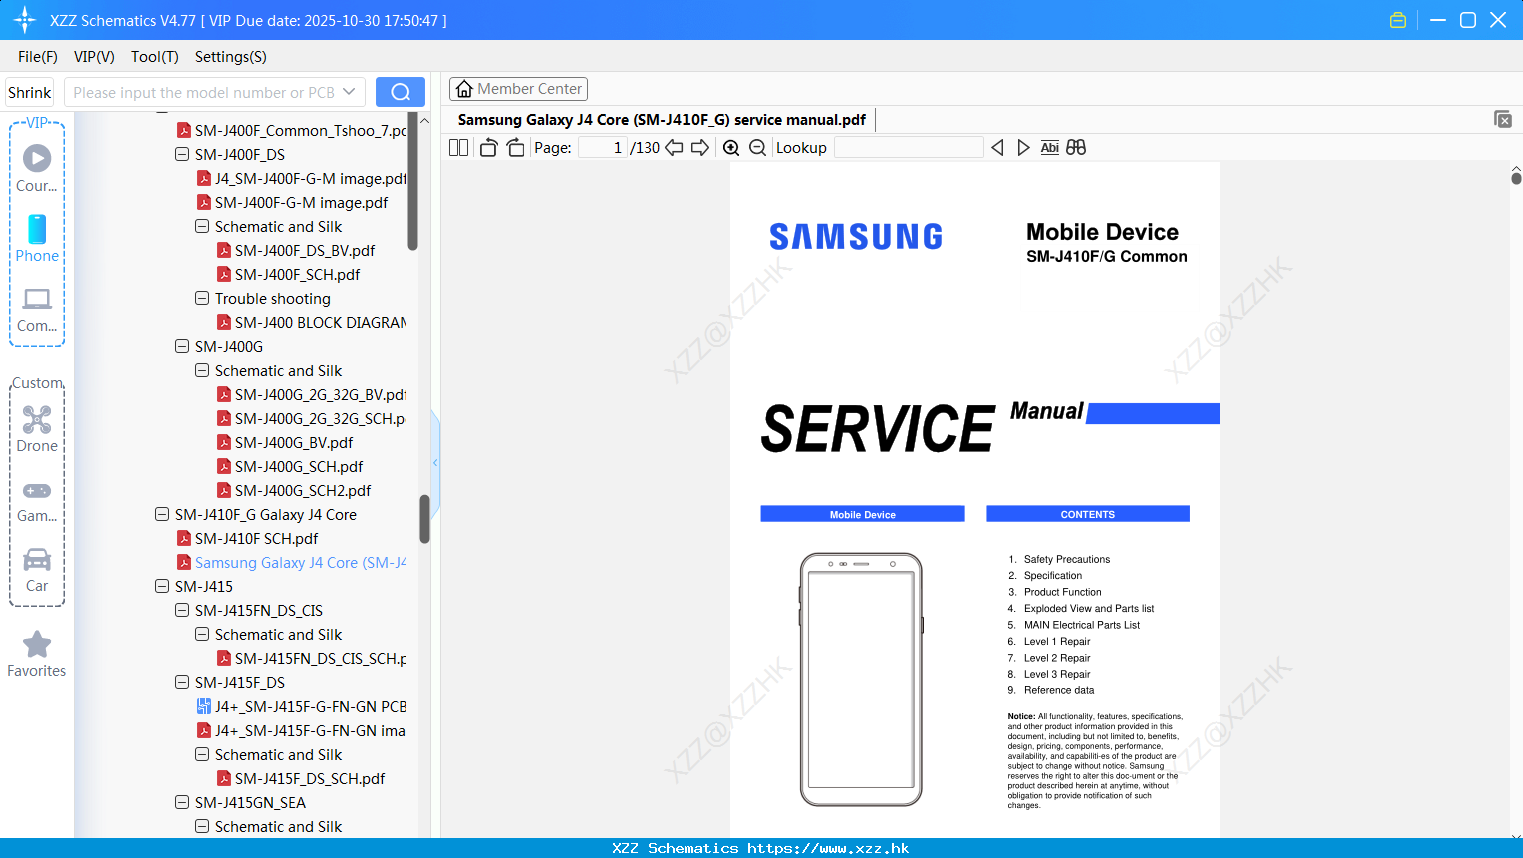Collapse Schematic and Silk under SM-J400F_DS
The image size is (1523, 858).
point(202,227)
